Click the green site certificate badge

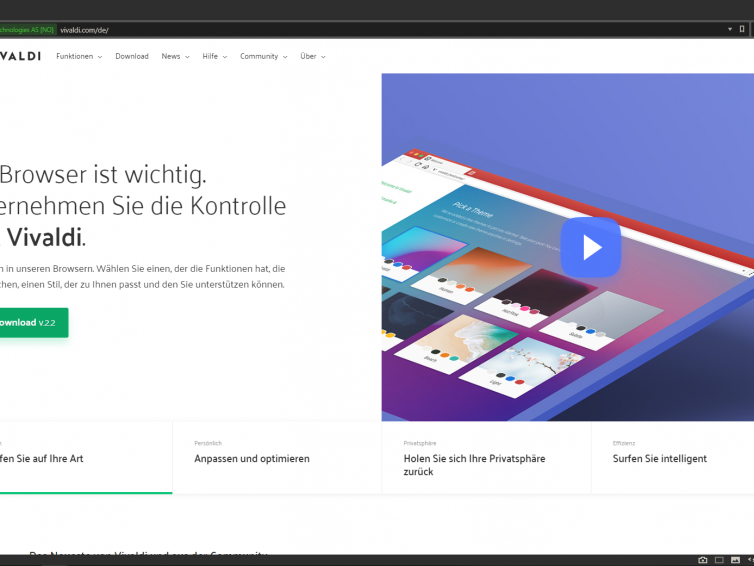tap(27, 30)
